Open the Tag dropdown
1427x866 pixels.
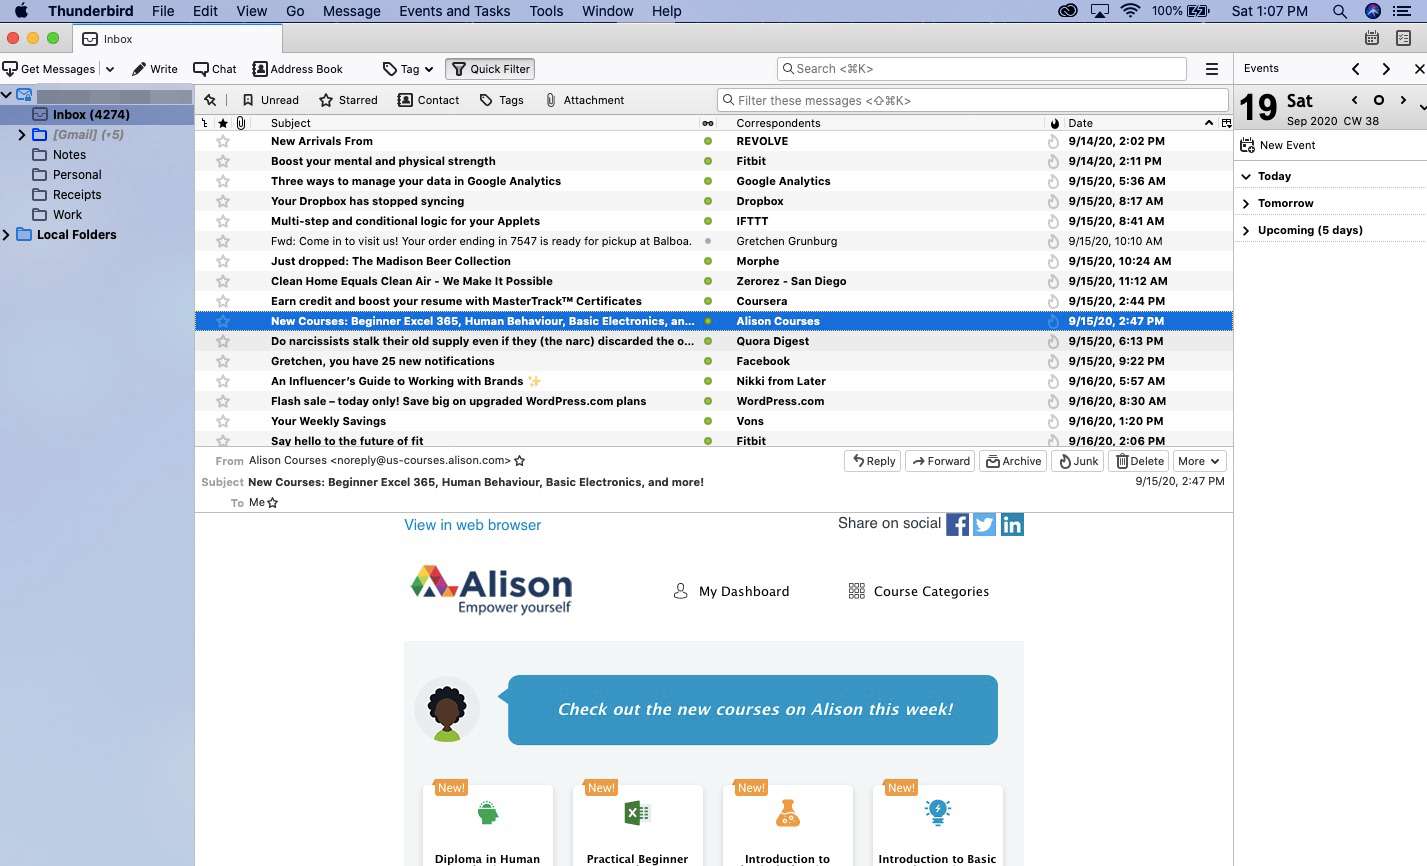(408, 69)
